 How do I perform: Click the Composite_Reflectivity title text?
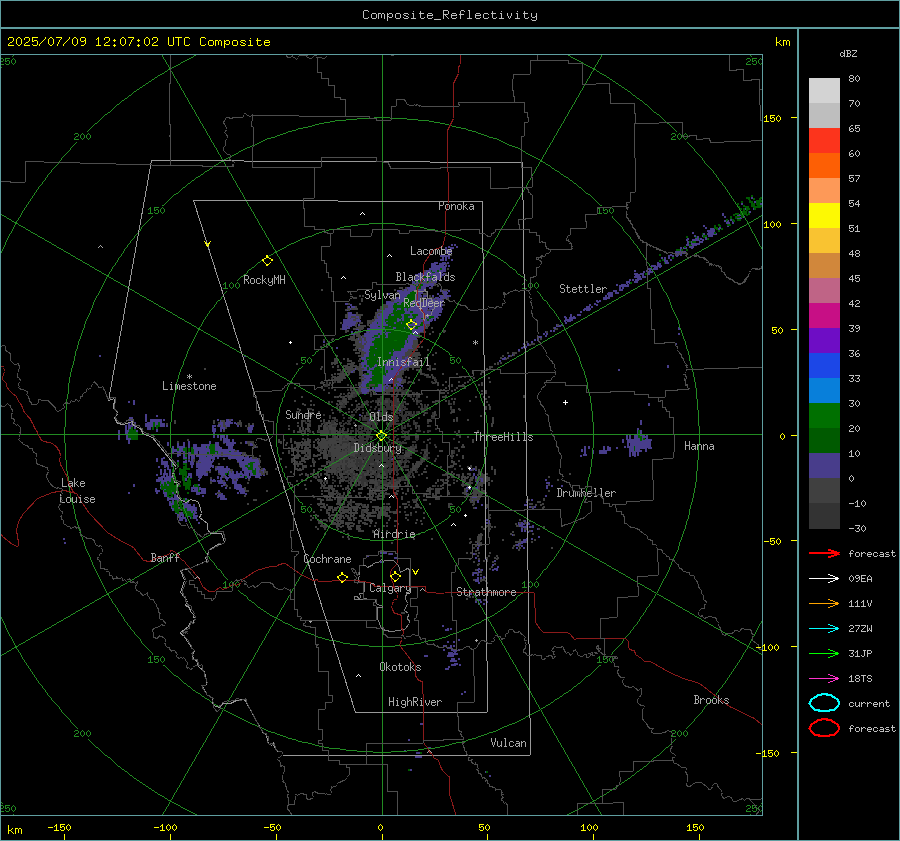click(x=450, y=15)
